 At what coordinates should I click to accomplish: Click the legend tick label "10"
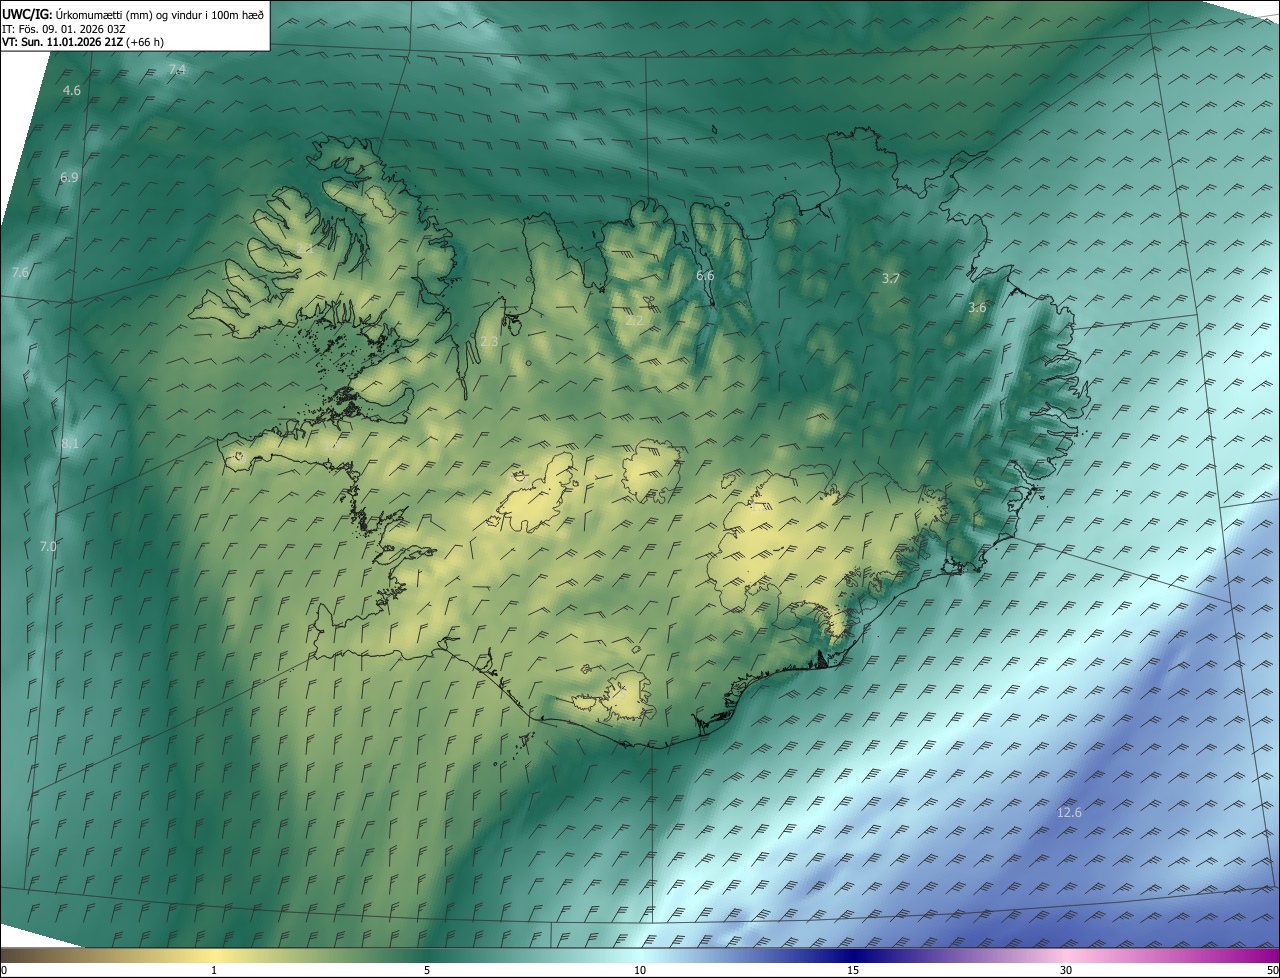tap(640, 970)
